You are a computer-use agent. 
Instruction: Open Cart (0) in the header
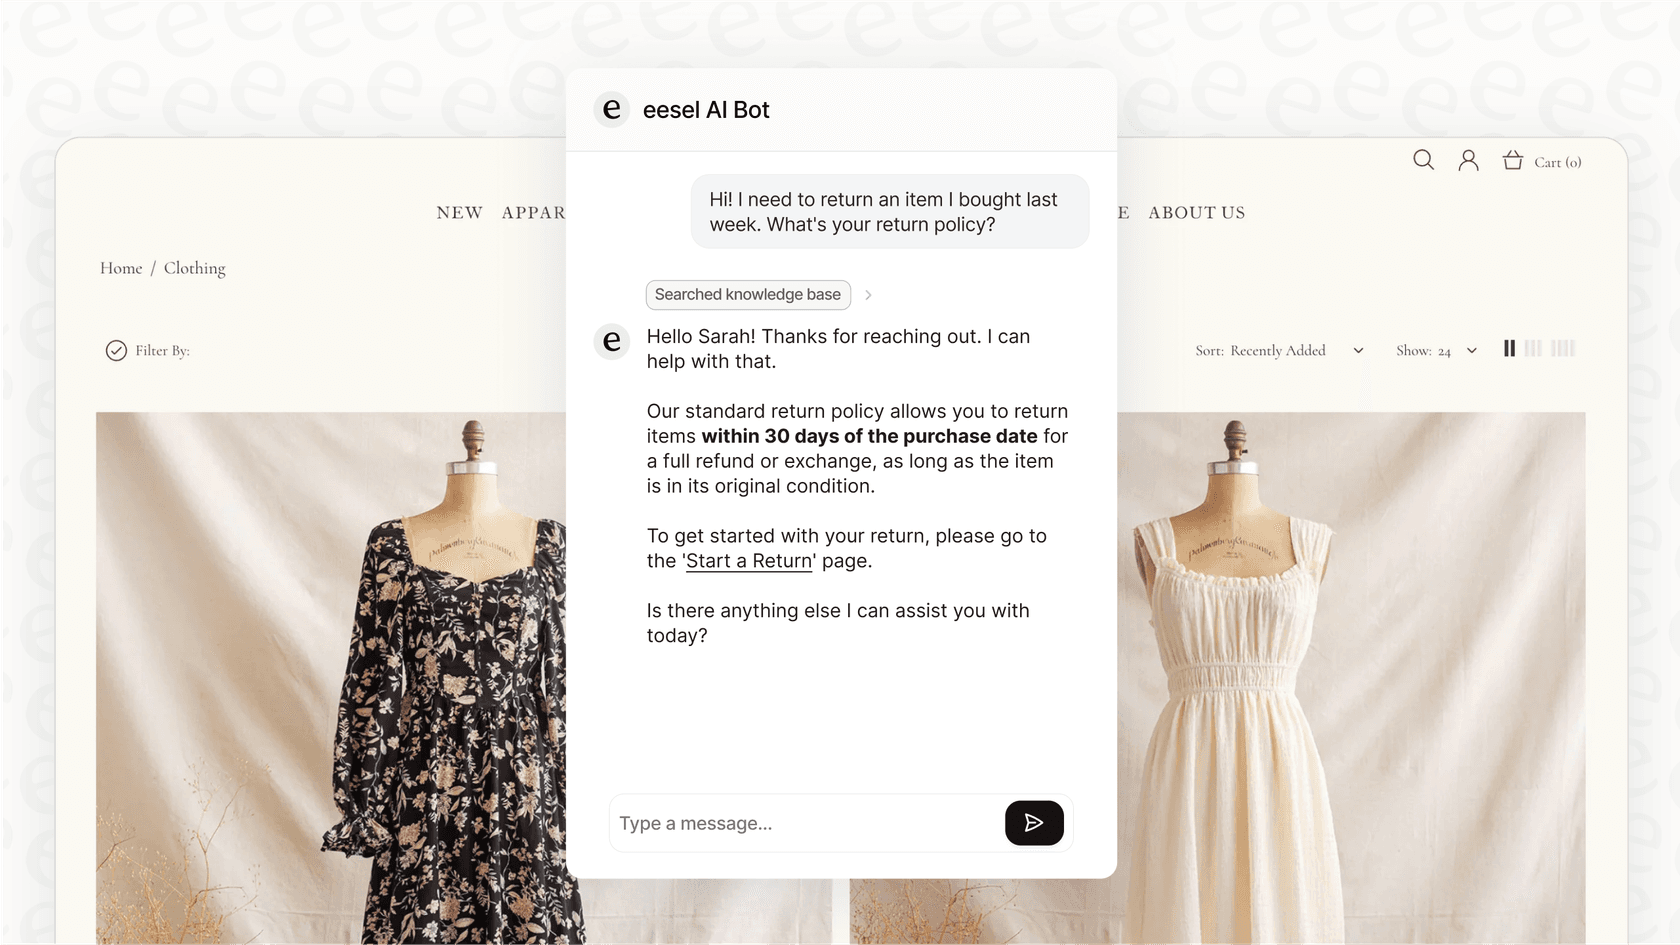pyautogui.click(x=1558, y=161)
